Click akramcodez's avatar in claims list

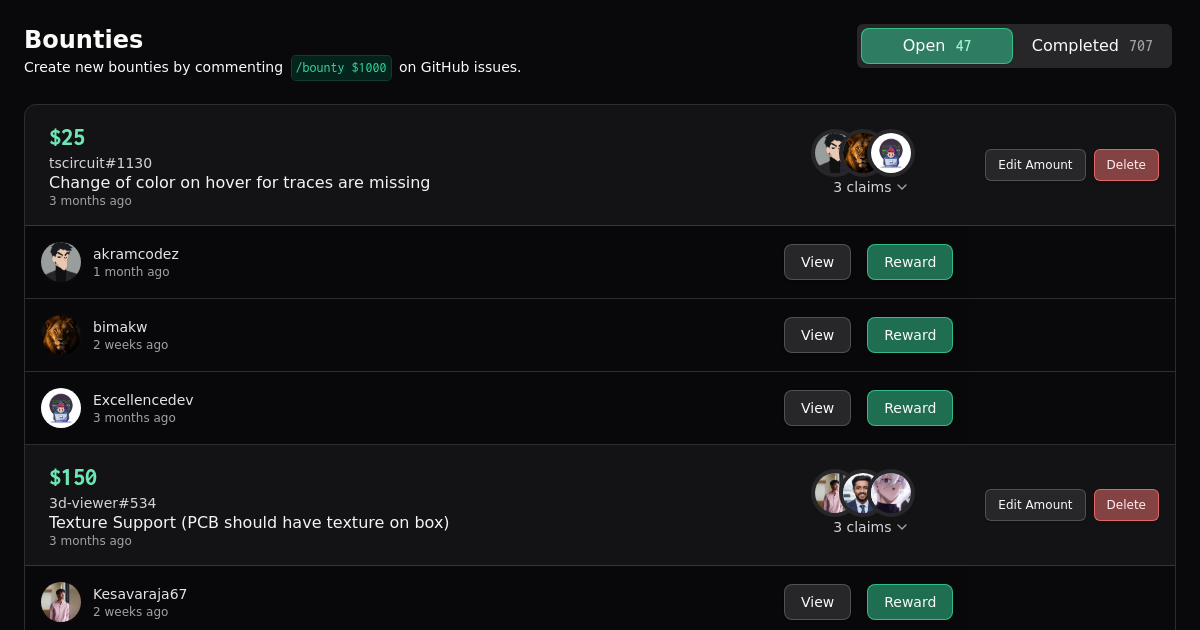click(x=61, y=262)
